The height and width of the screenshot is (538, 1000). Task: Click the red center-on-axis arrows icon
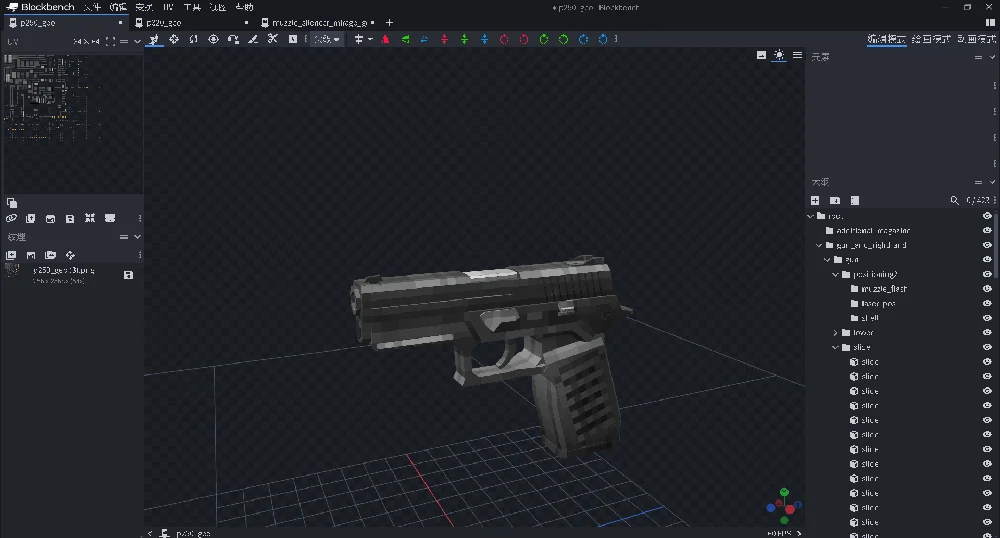445,40
